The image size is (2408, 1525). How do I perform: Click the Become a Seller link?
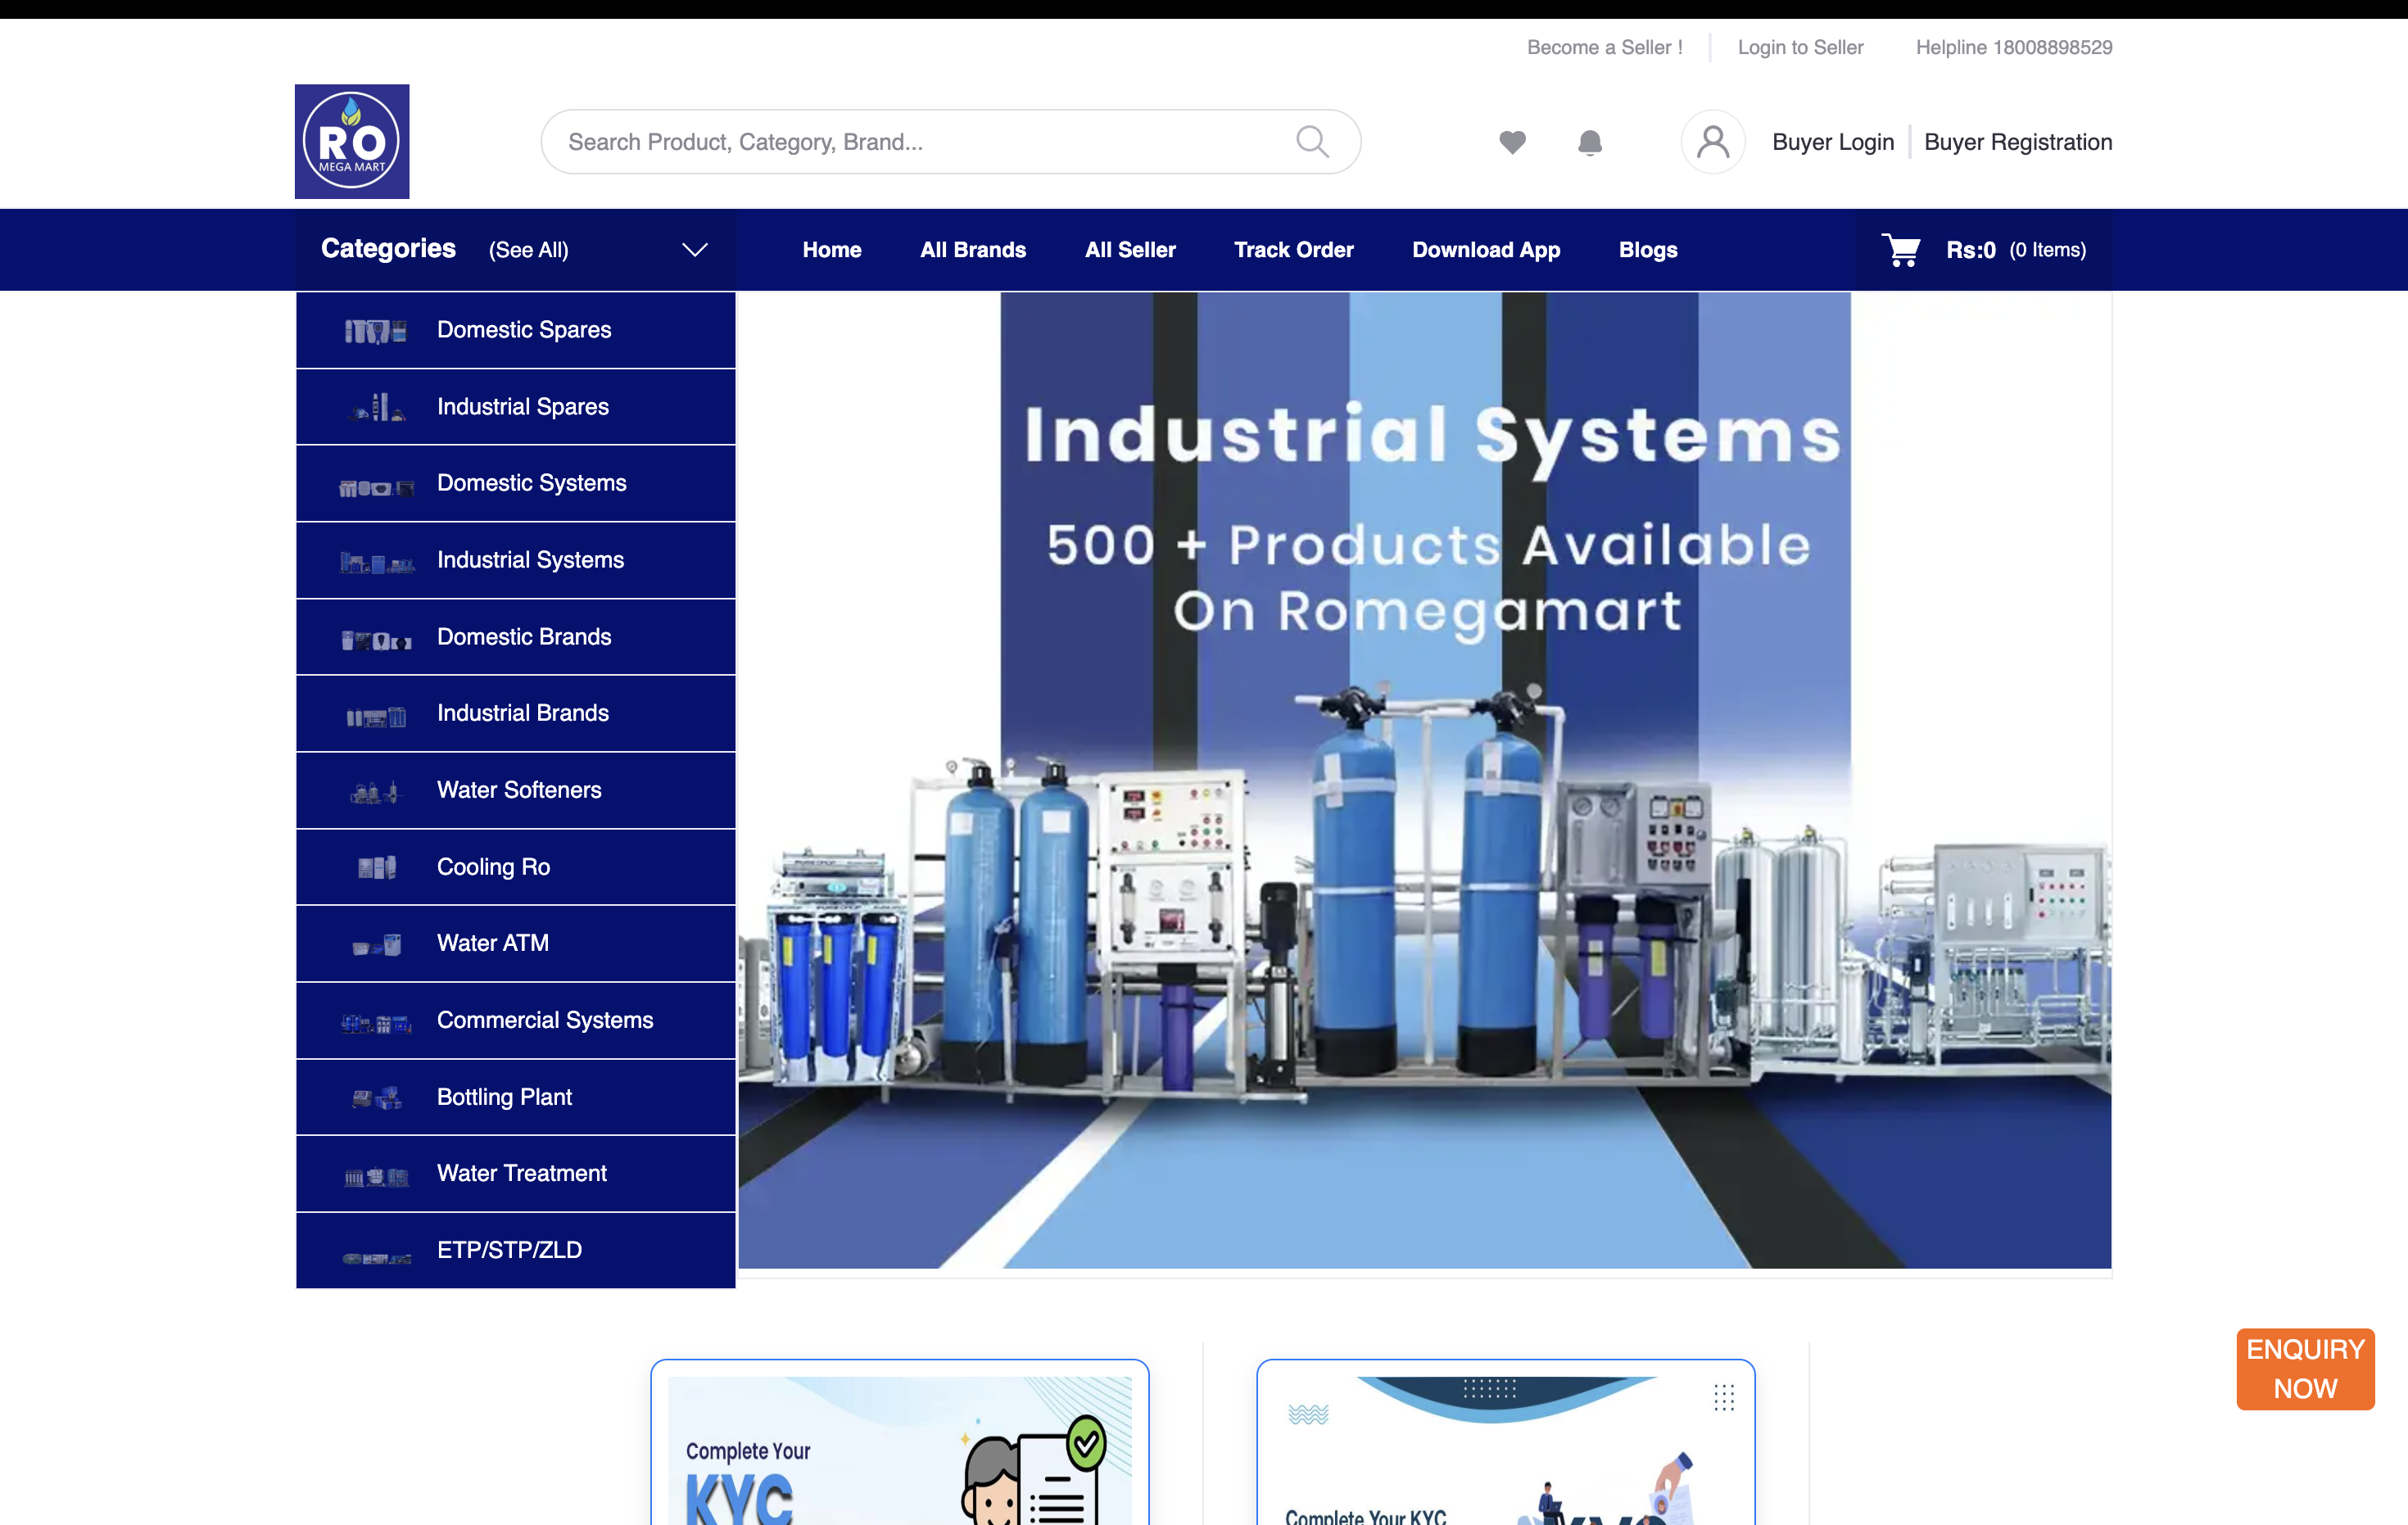(1604, 47)
